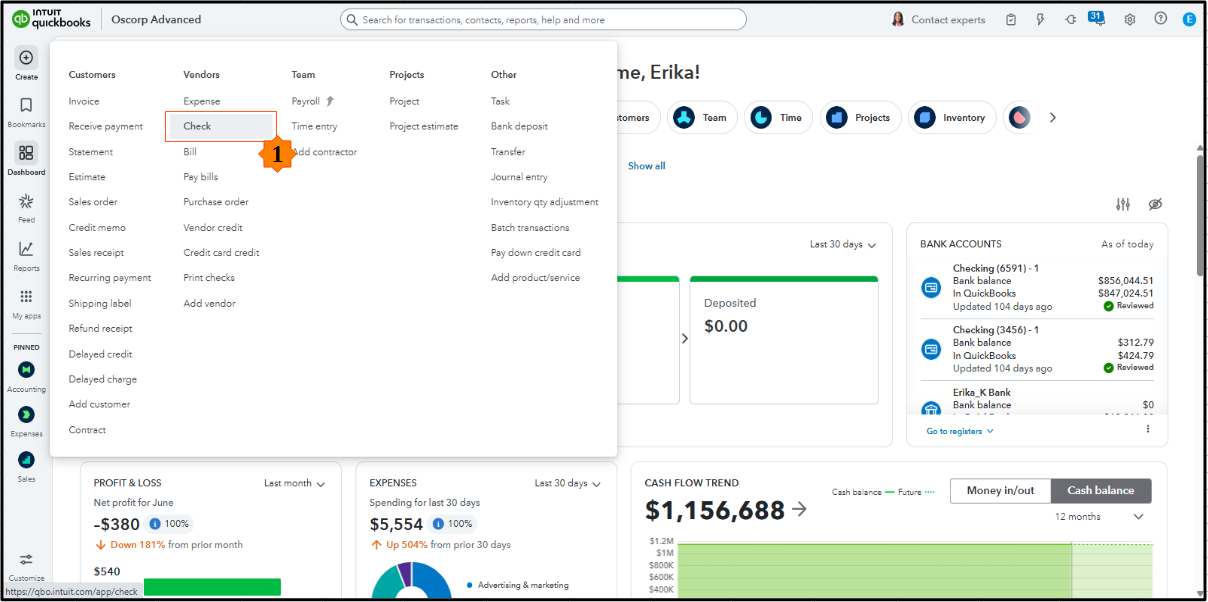The image size is (1208, 602).
Task: Choose Credit memo under Customers
Action: point(97,228)
